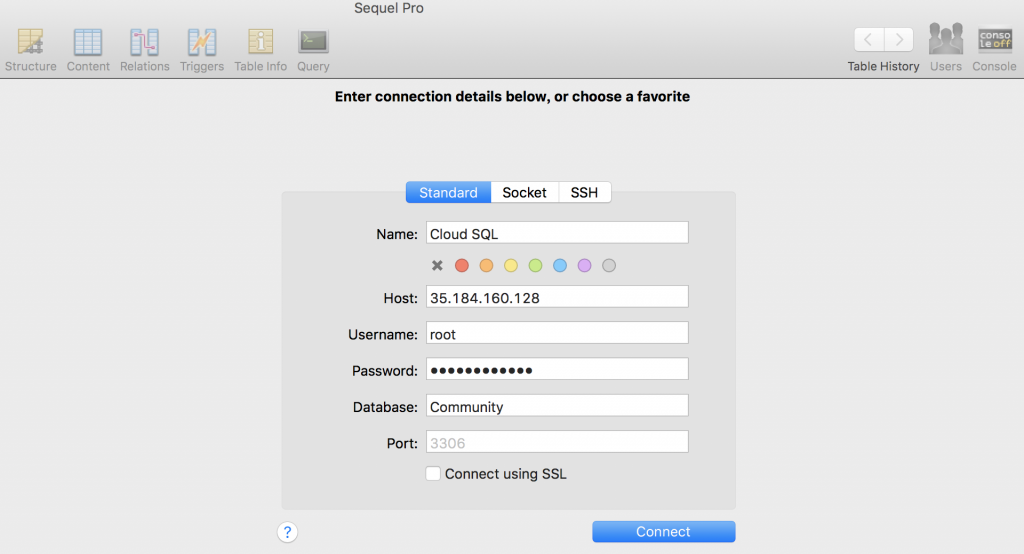The width and height of the screenshot is (1024, 554).
Task: Select the Standard connection tab
Action: tap(448, 193)
